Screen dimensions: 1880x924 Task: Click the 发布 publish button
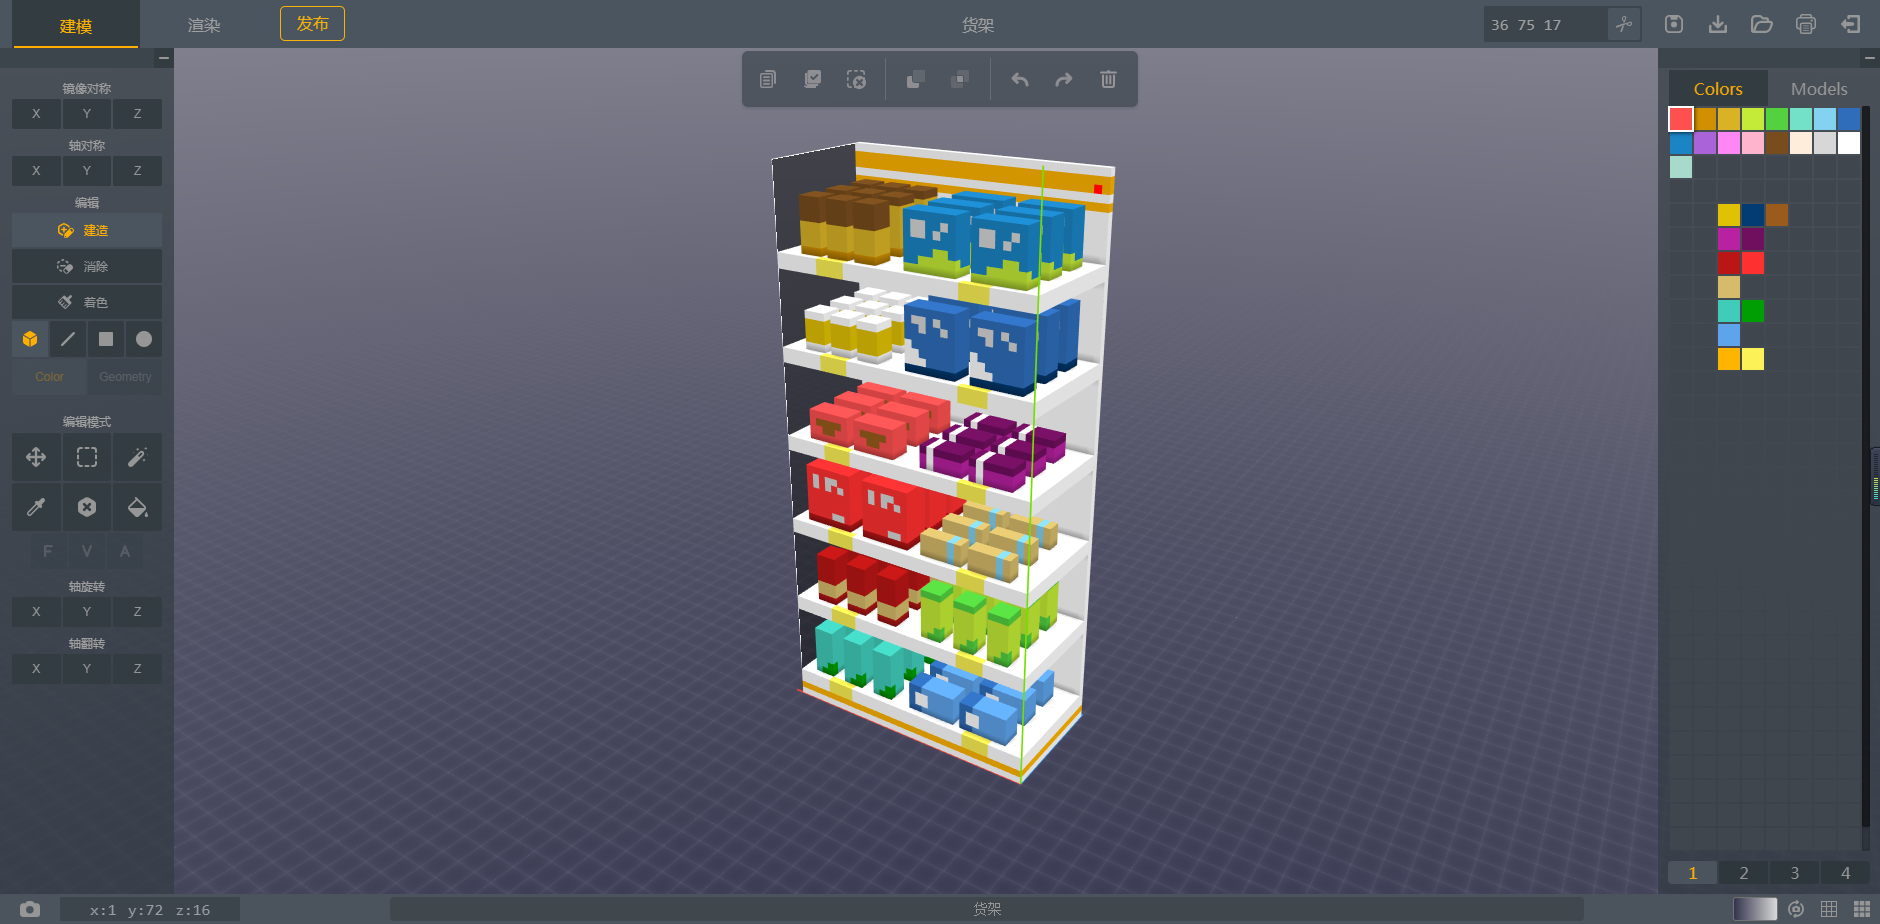(x=312, y=24)
